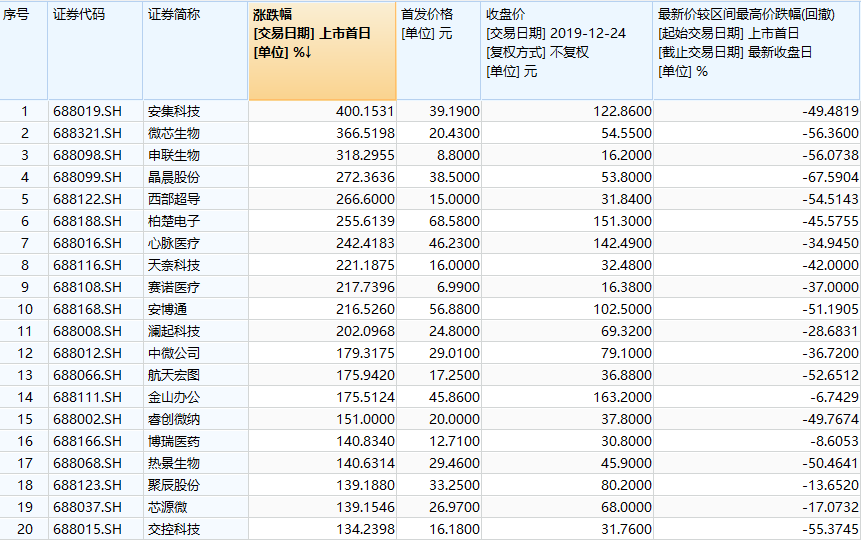Screen dimensions: 861x540
Task: Select stock code 688019.SH
Action: [87, 112]
